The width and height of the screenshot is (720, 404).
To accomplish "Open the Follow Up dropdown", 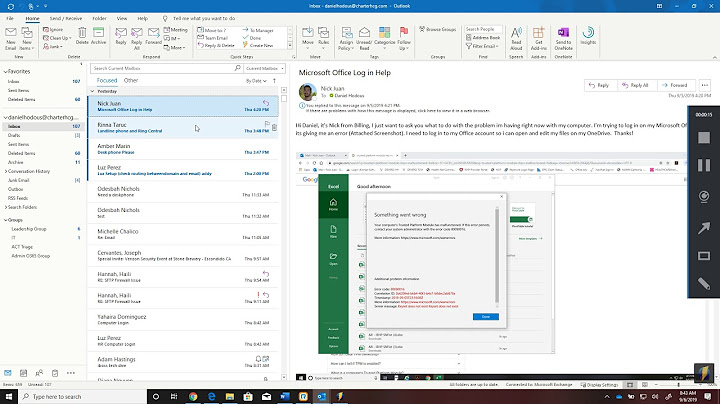I will 404,38.
